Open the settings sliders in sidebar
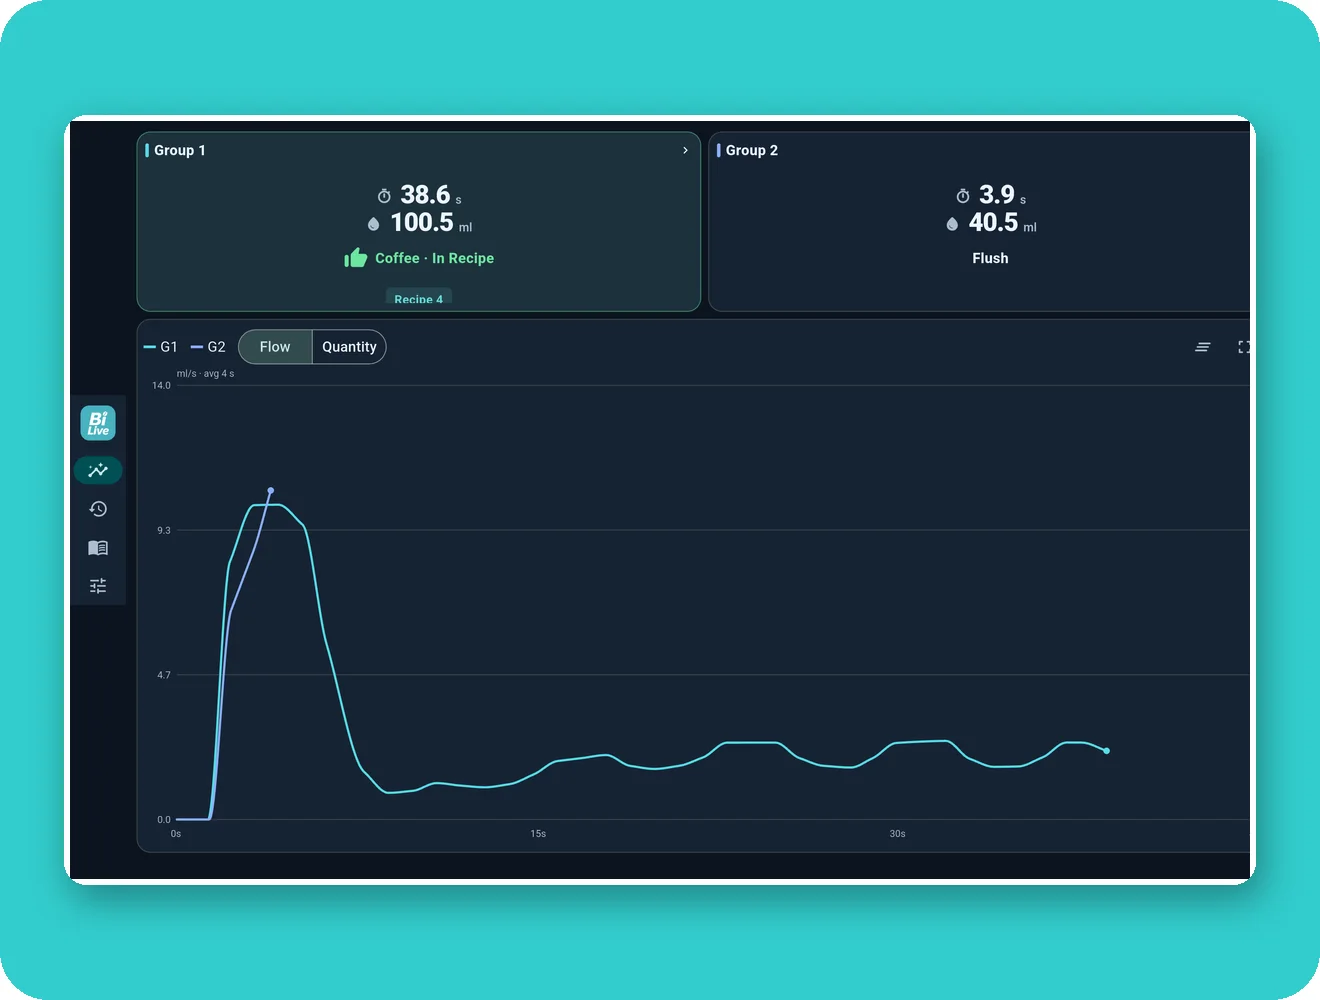The width and height of the screenshot is (1320, 1000). [x=98, y=586]
